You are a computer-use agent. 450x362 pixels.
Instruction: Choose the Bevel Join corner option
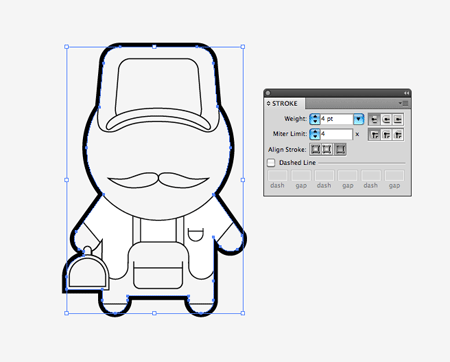click(398, 135)
